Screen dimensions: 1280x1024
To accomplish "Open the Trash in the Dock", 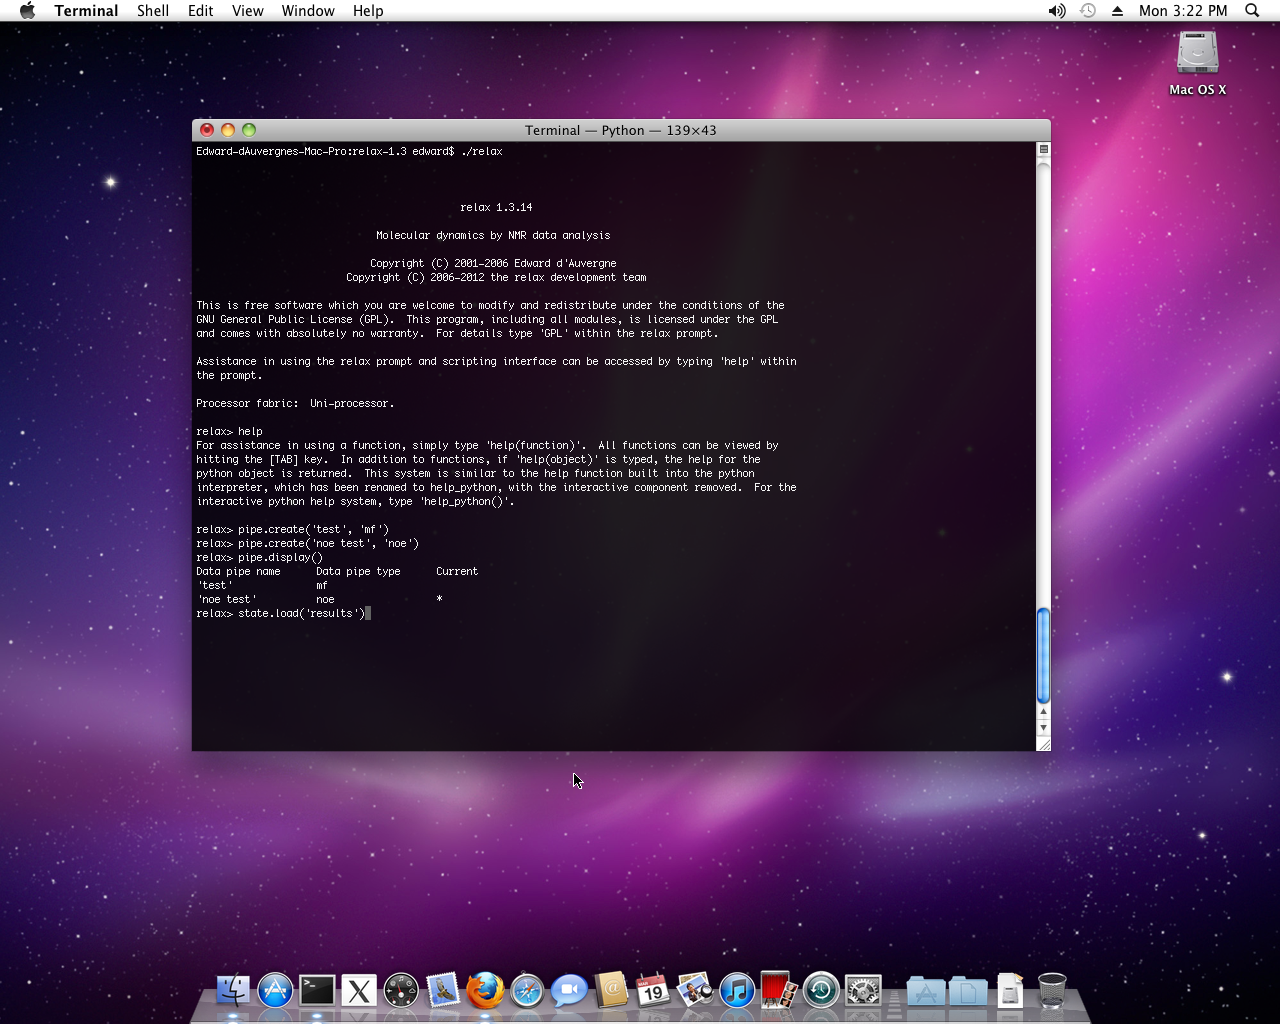I will click(1052, 991).
